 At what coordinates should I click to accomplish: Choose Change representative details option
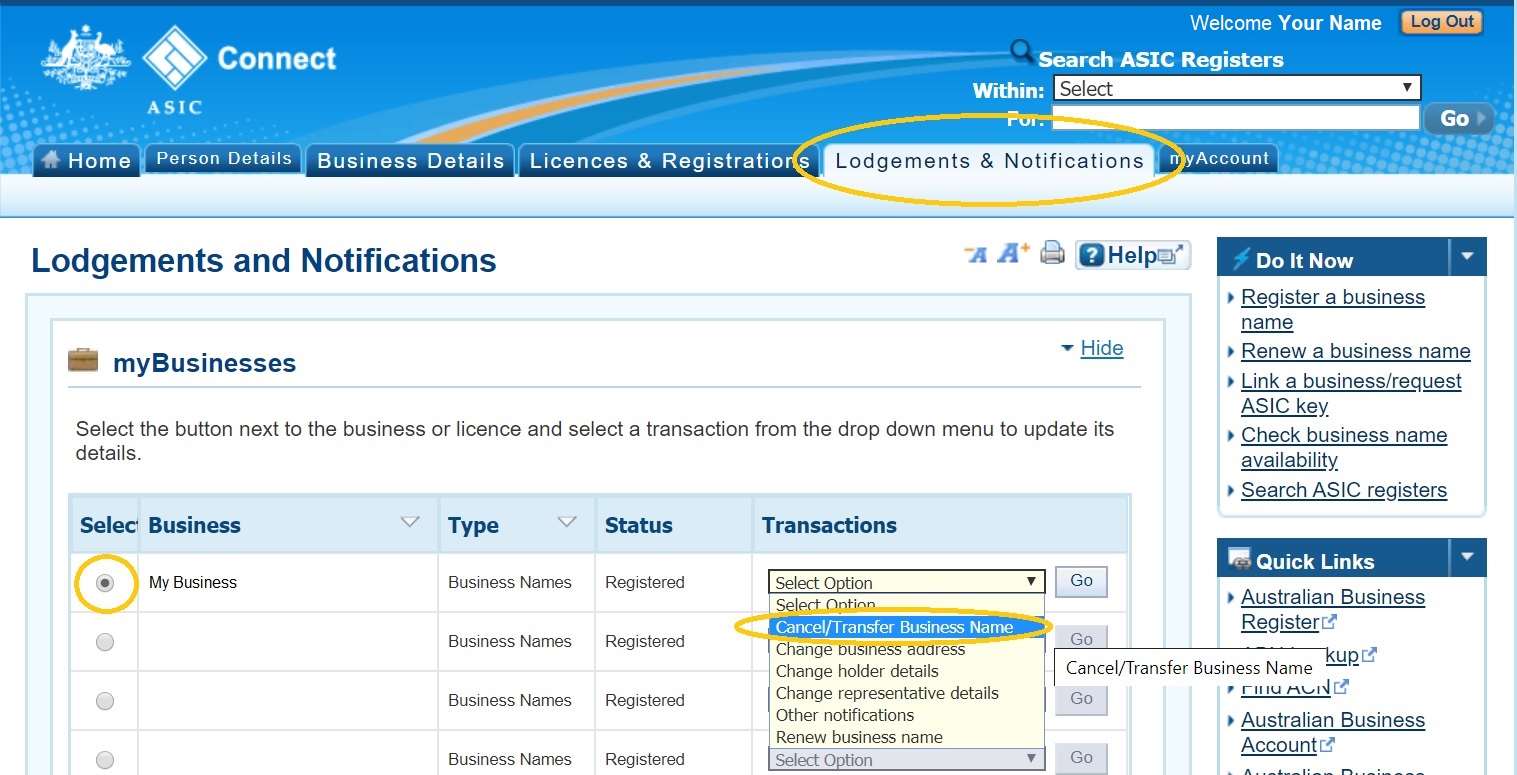pyautogui.click(x=907, y=693)
